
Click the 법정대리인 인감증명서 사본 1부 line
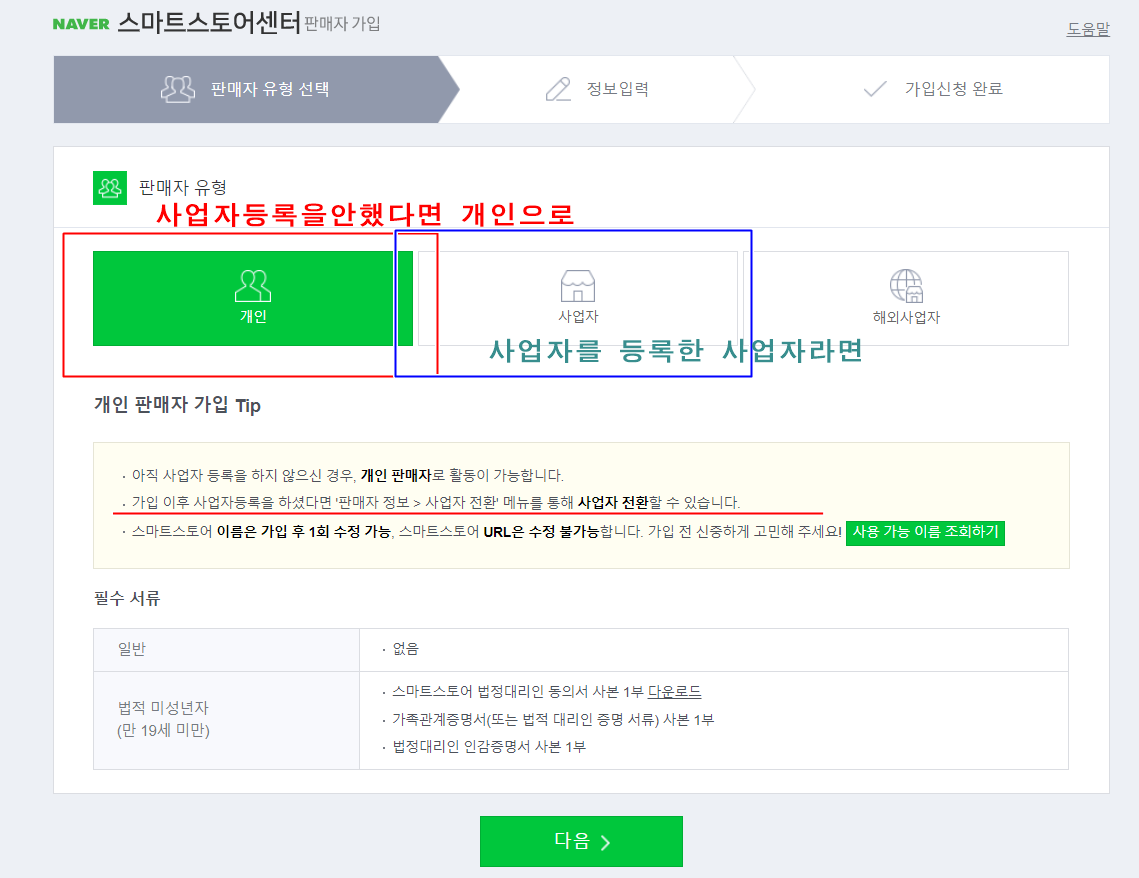point(489,747)
